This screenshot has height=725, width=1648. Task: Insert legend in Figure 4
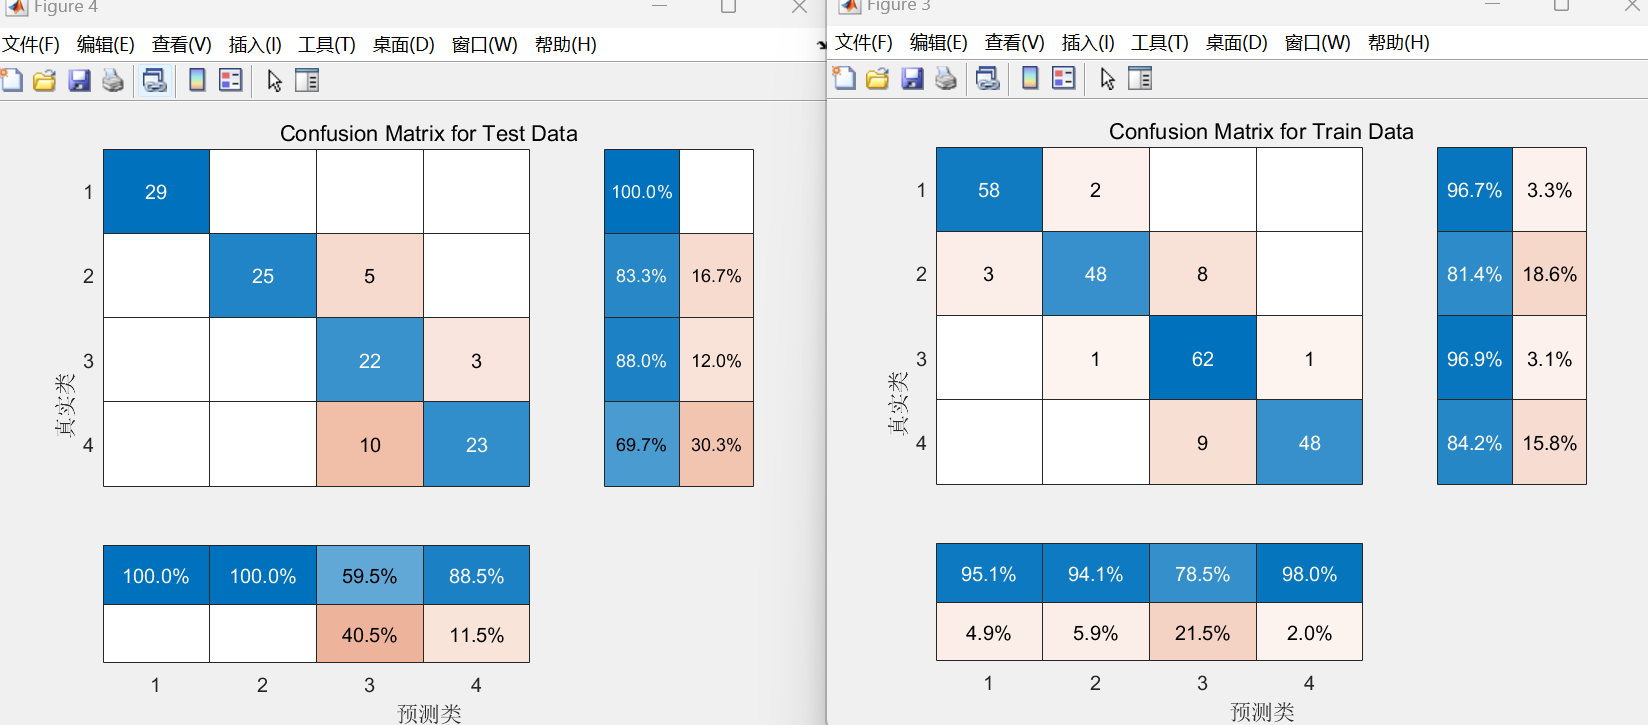click(x=231, y=80)
